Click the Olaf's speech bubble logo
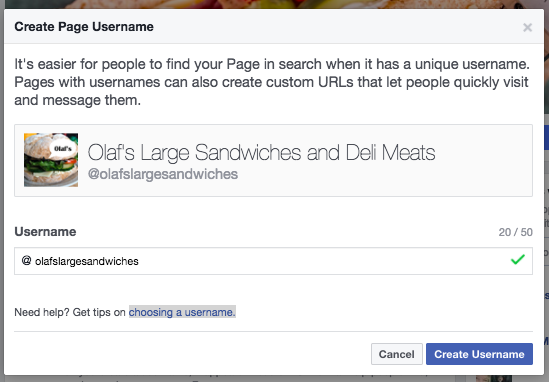 [x=62, y=149]
